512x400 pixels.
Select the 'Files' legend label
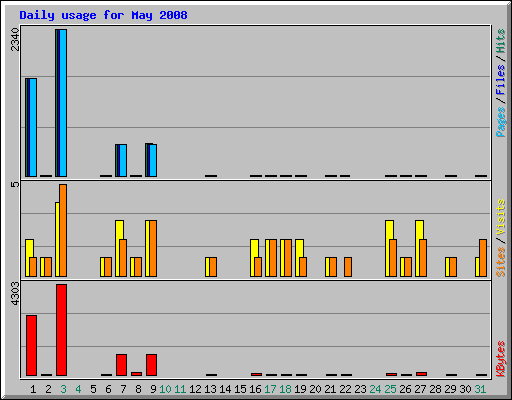[x=501, y=80]
